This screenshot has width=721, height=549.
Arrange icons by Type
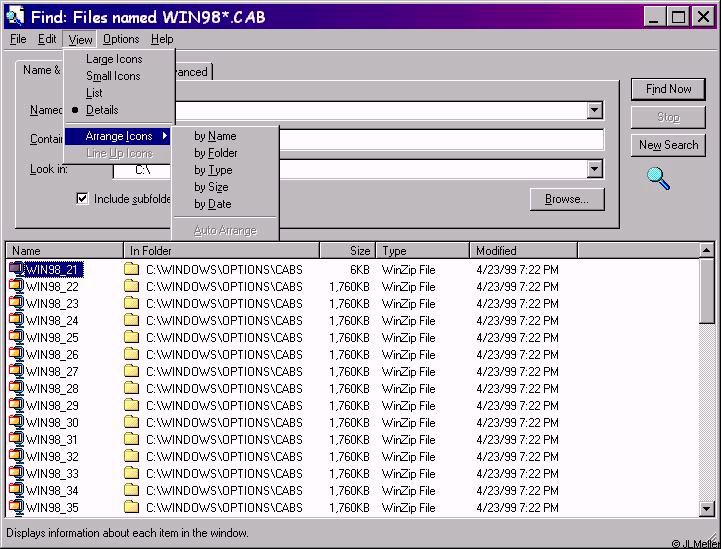click(x=213, y=170)
